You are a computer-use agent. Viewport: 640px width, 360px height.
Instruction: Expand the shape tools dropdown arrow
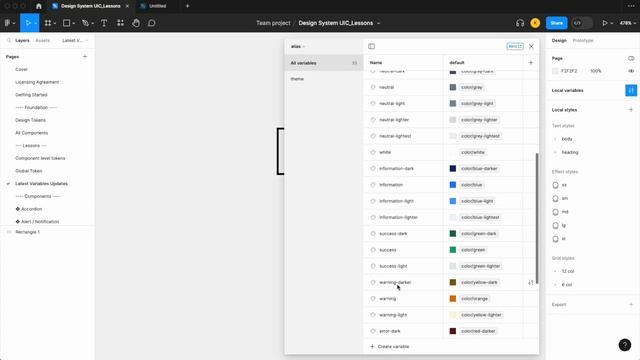[x=73, y=23]
